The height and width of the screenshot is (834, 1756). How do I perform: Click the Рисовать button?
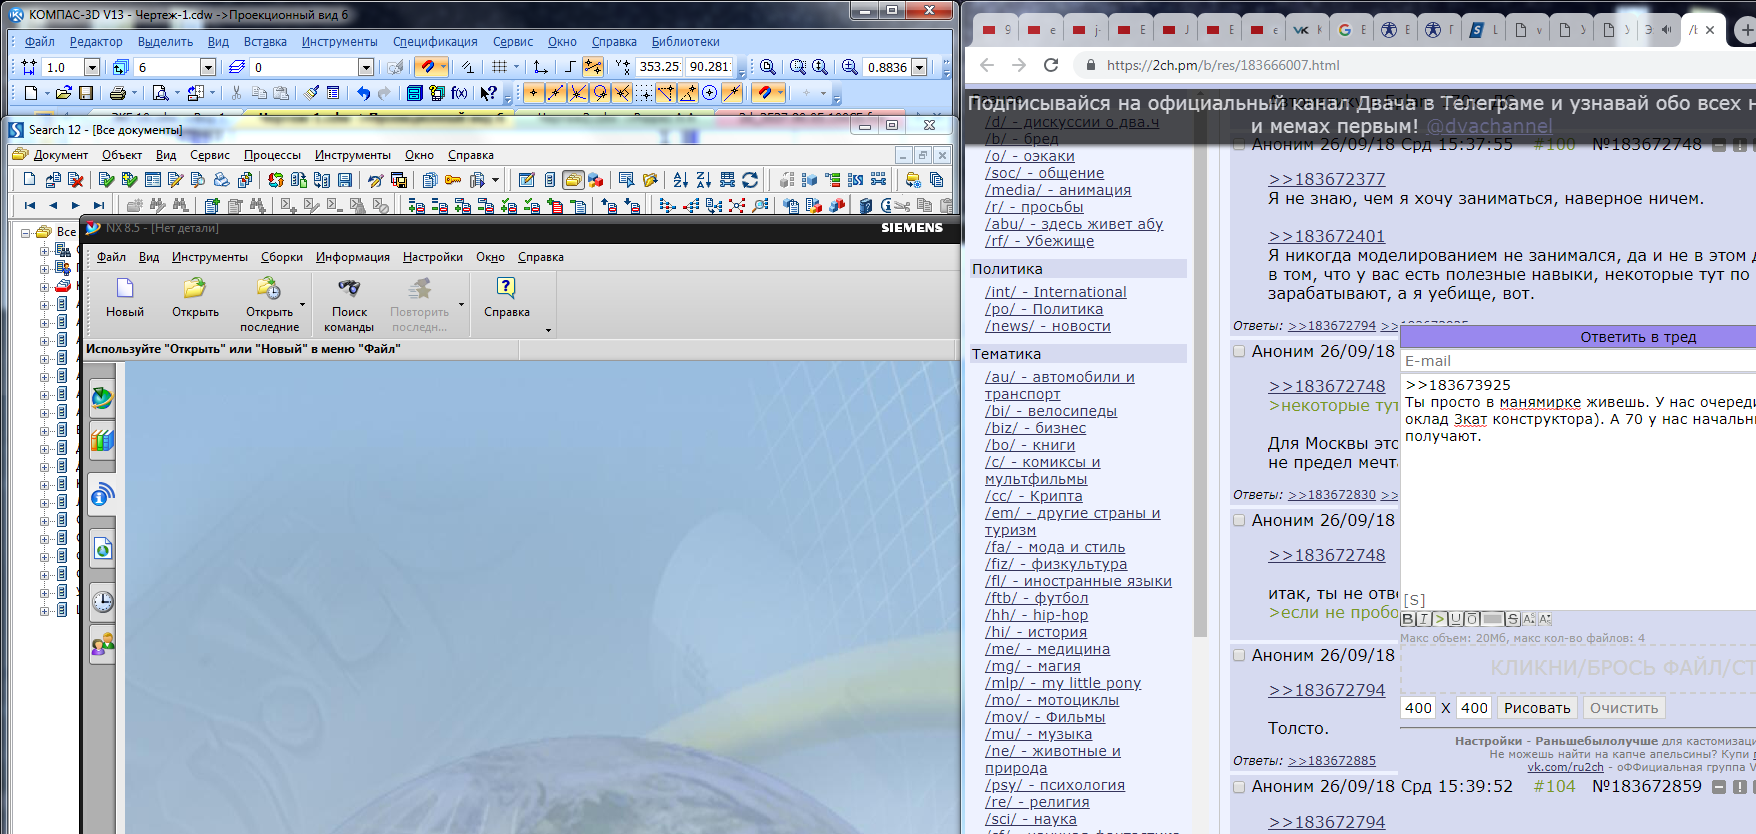click(x=1537, y=708)
